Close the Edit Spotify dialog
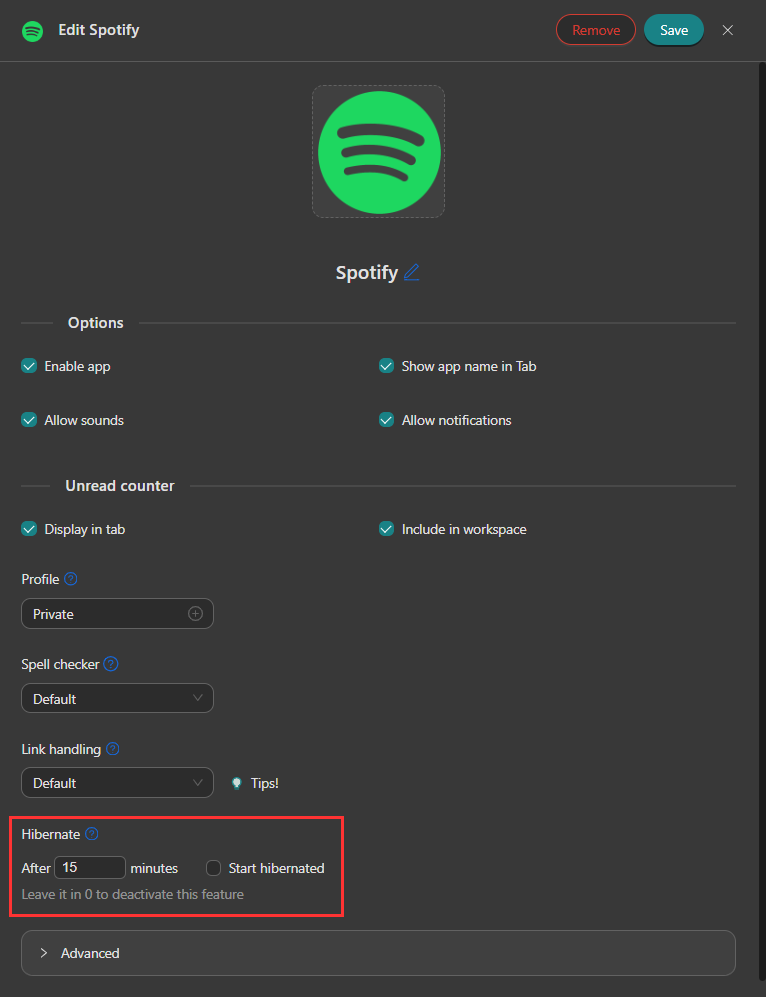The height and width of the screenshot is (997, 766). (728, 30)
